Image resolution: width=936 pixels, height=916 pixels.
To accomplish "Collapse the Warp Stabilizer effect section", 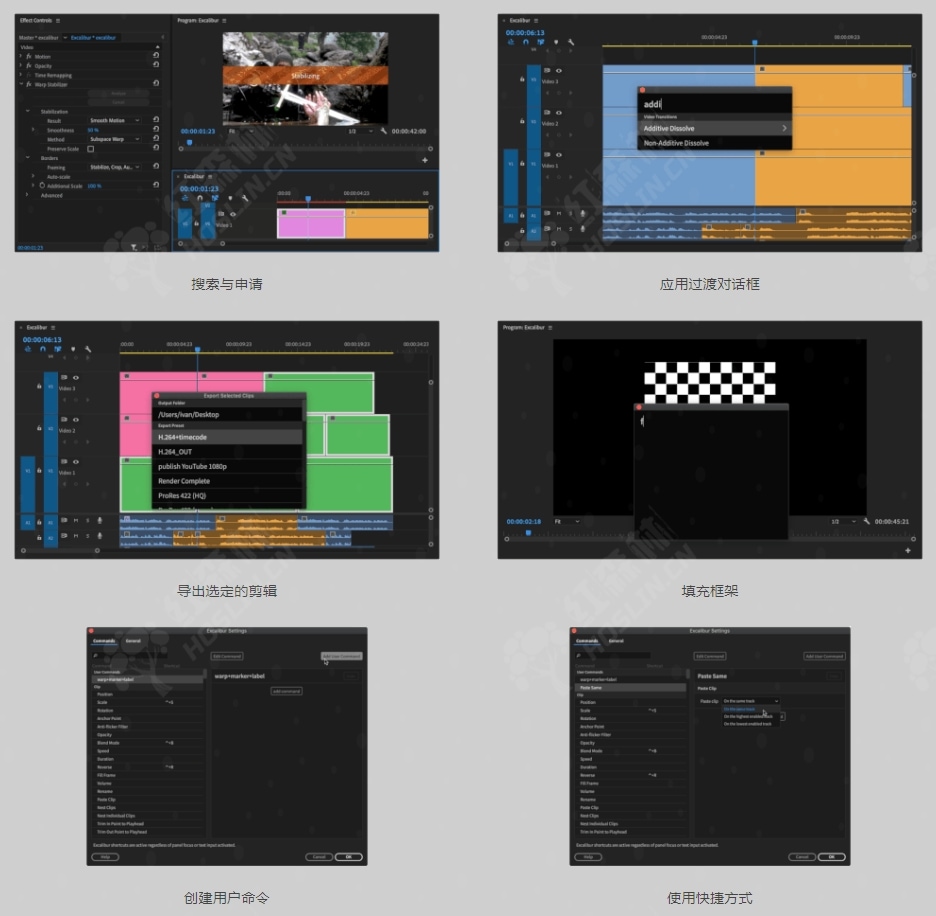I will pos(21,84).
